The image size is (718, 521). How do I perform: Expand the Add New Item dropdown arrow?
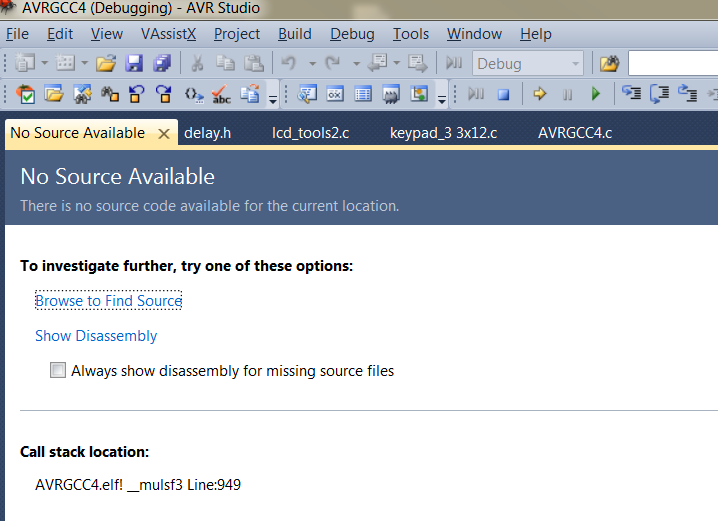point(85,63)
